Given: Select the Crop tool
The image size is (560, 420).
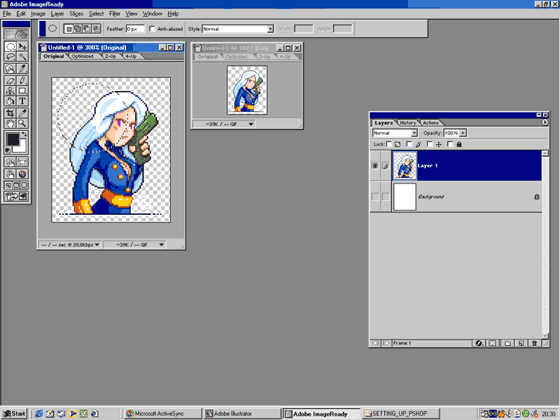Looking at the screenshot, I should (x=10, y=113).
